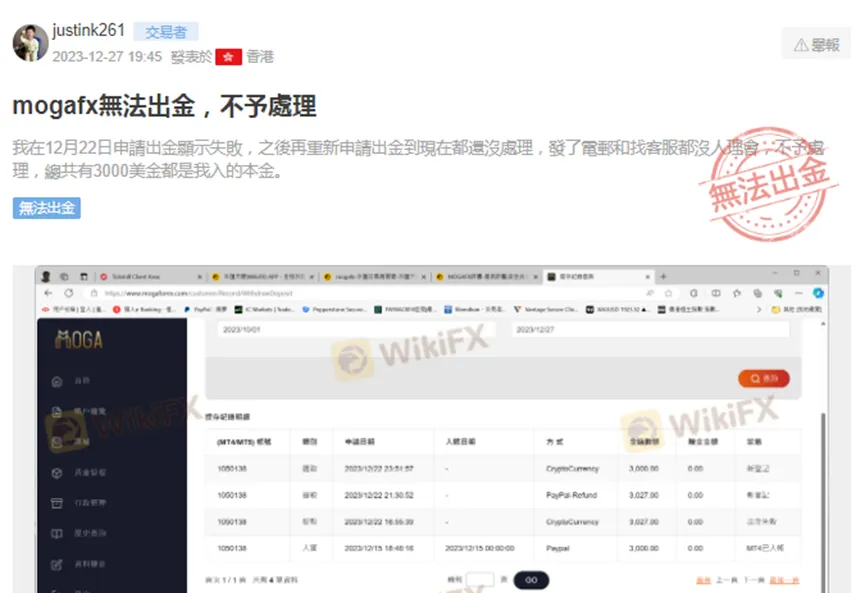Switch to the Scandi Client Area tab
Viewport: 865px width, 593px height.
coord(149,276)
